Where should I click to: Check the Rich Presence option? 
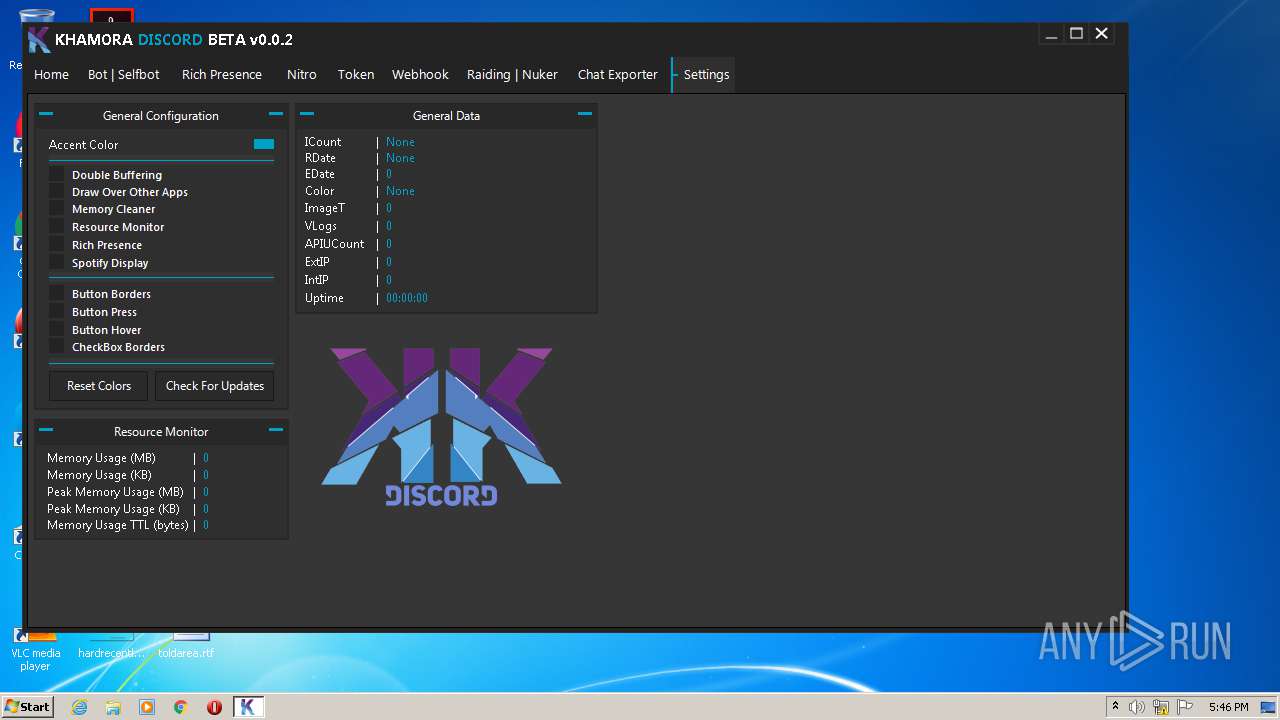click(57, 245)
